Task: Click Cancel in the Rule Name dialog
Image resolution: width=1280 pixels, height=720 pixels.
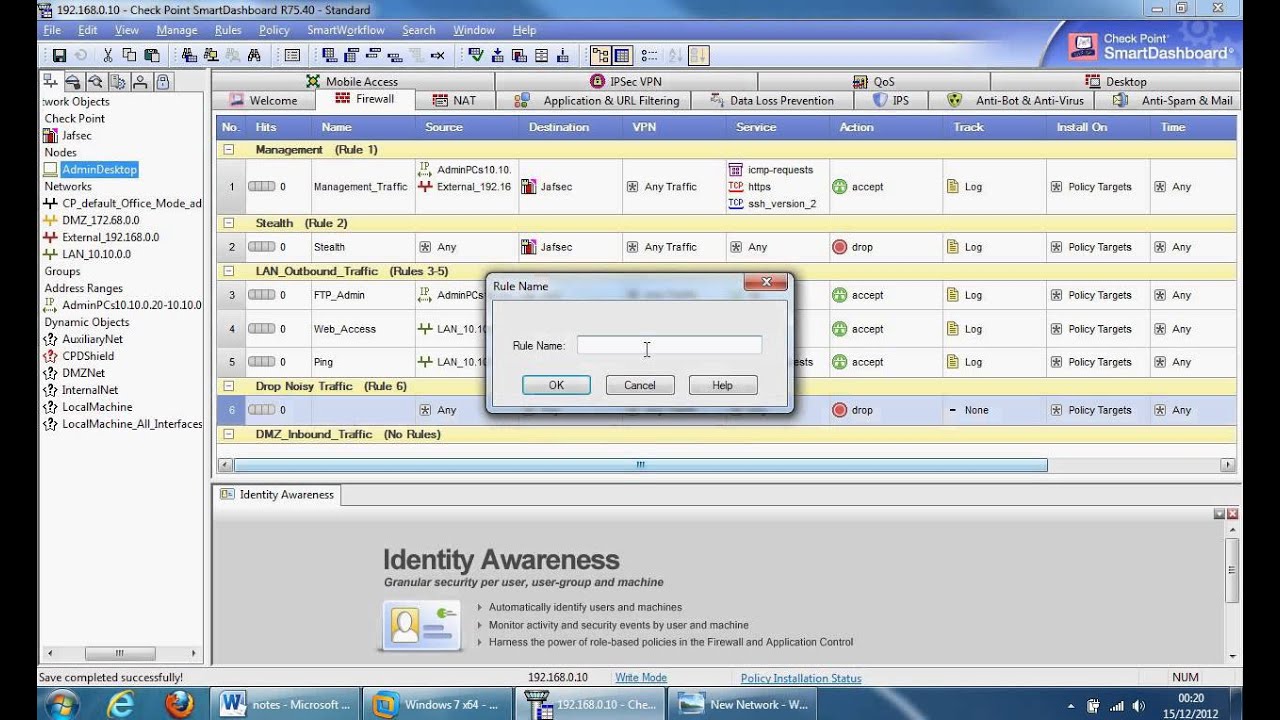Action: [640, 385]
